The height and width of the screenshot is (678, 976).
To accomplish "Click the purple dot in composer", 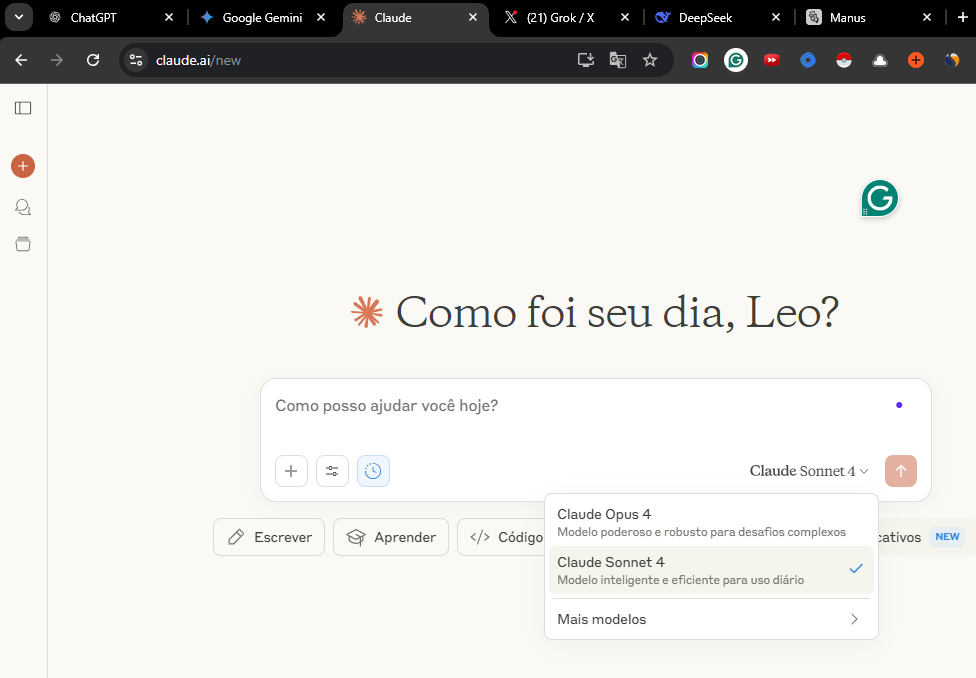I will pos(899,405).
